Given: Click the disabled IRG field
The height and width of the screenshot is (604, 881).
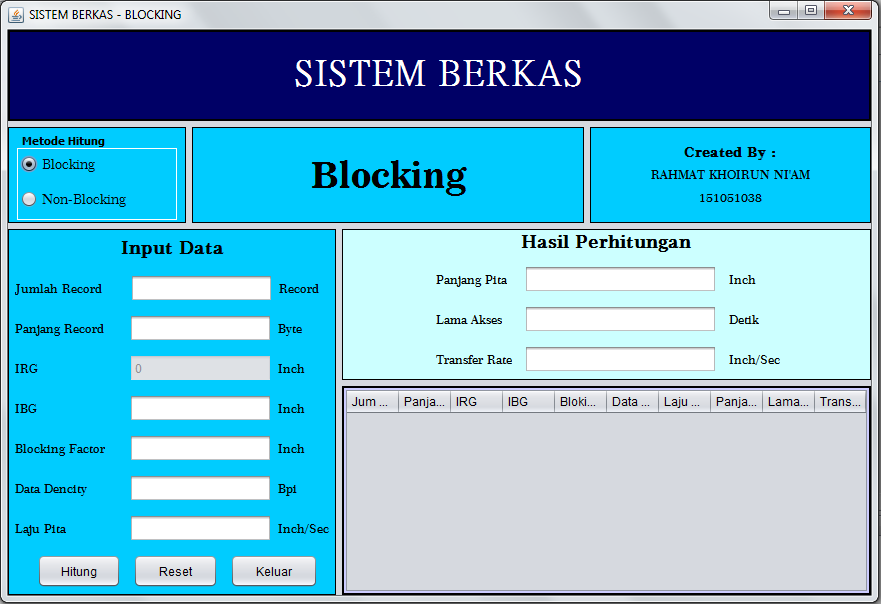Looking at the screenshot, I should coord(201,368).
